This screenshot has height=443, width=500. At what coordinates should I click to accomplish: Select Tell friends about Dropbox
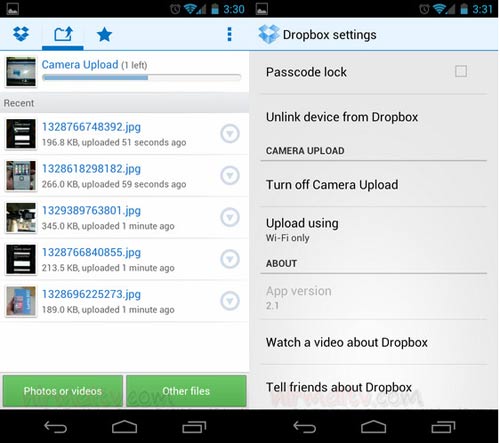[x=373, y=387]
